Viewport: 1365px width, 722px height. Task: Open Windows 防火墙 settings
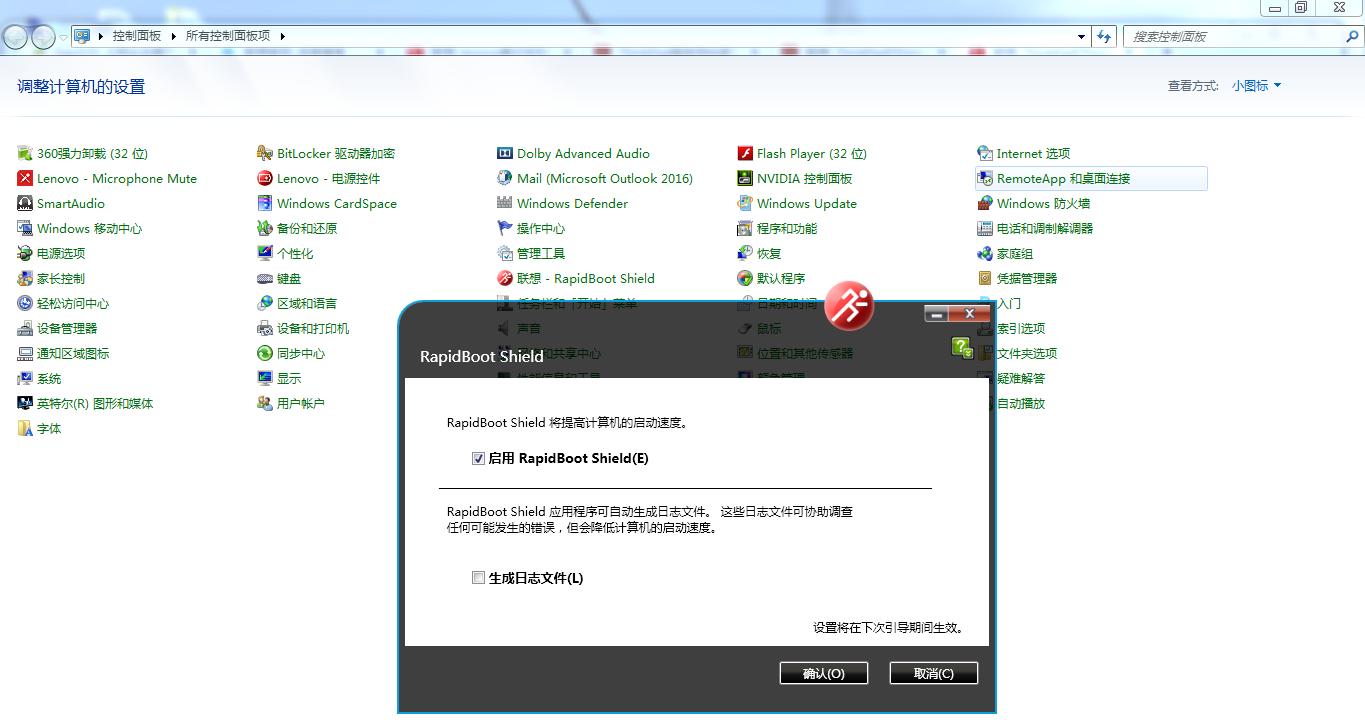(x=1043, y=203)
